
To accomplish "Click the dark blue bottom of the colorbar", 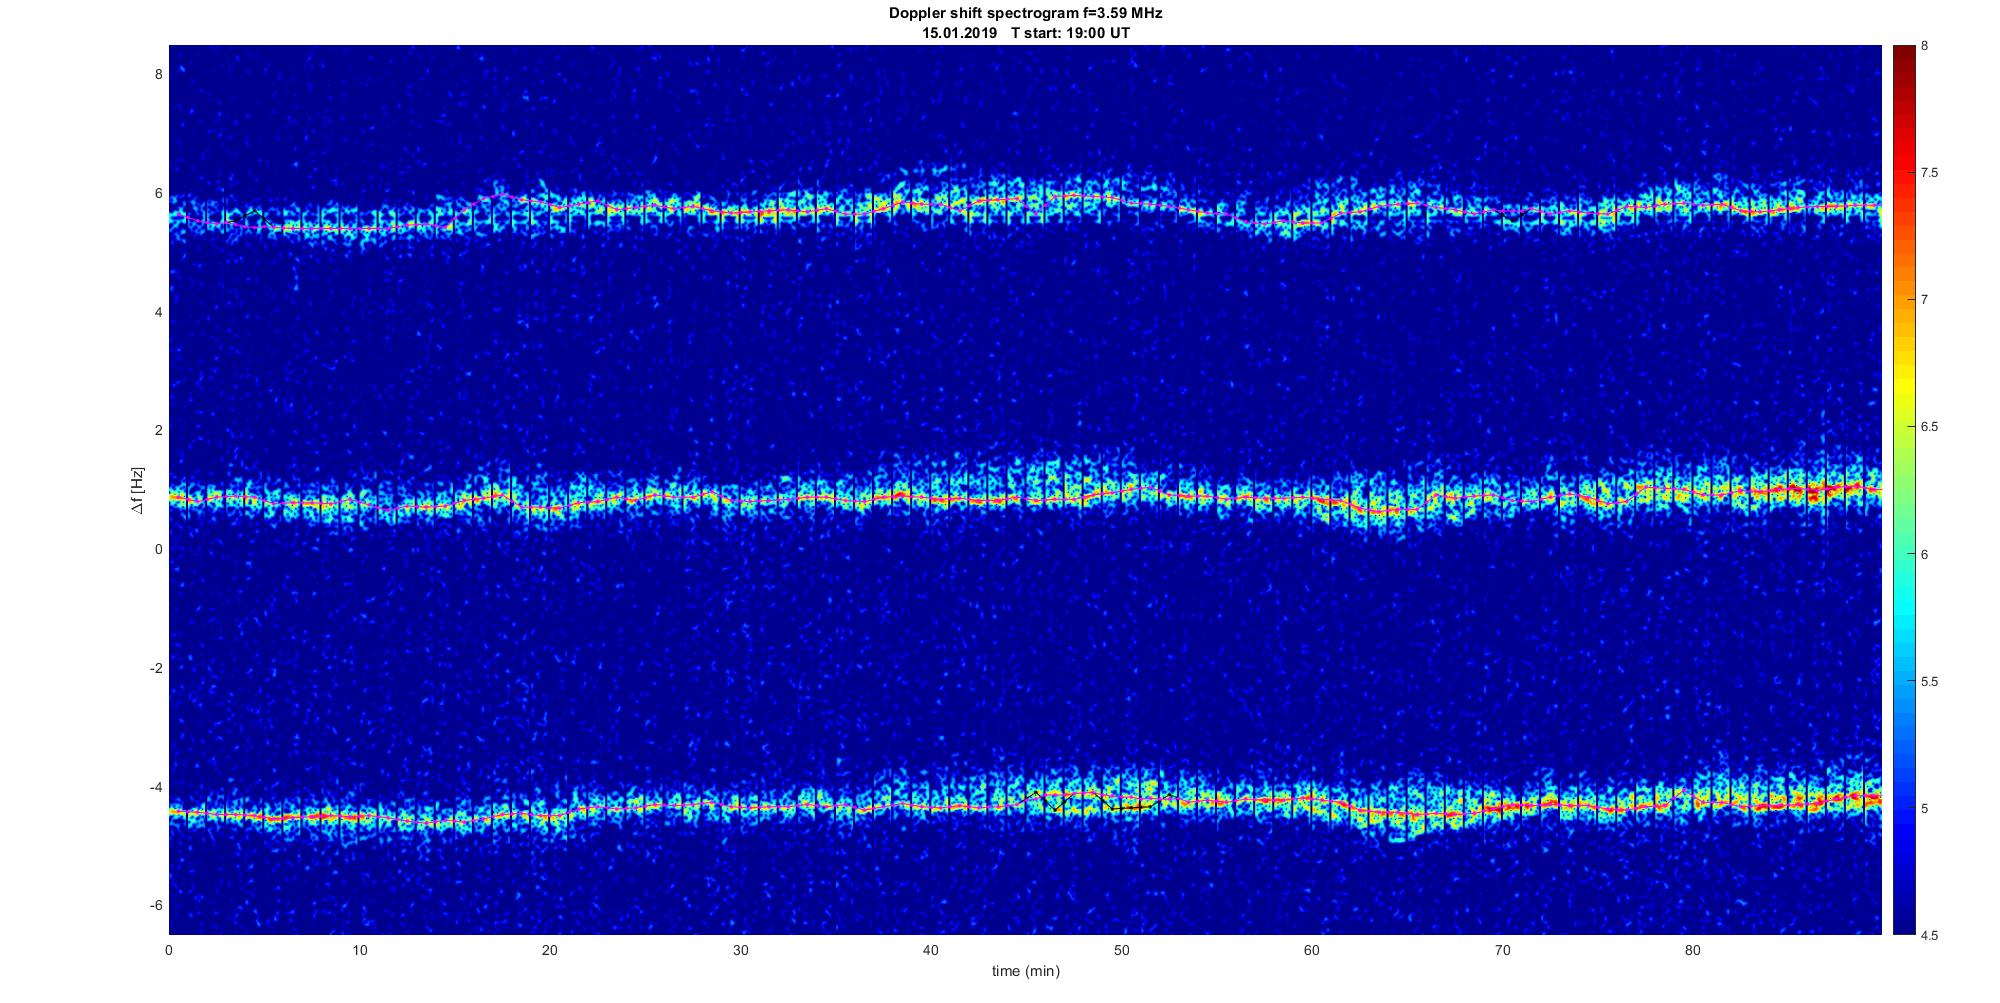I will coord(1903,915).
